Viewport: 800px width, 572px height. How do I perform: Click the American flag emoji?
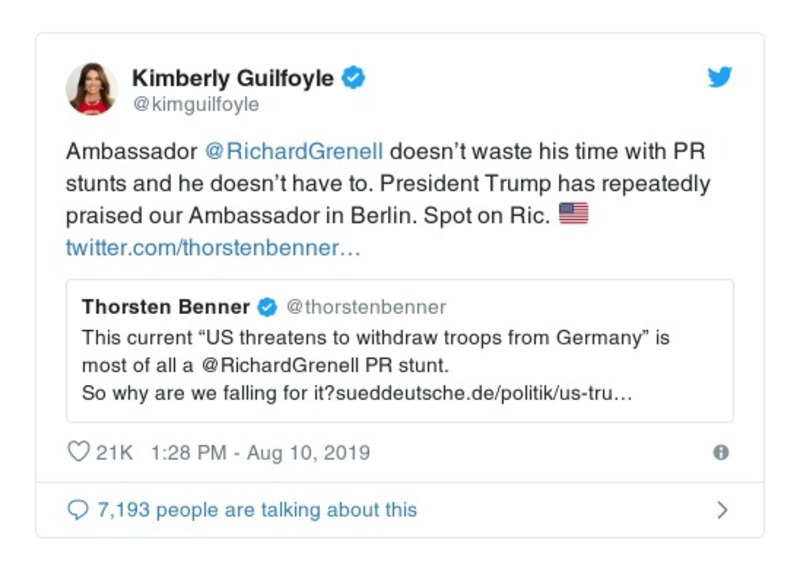pos(573,214)
